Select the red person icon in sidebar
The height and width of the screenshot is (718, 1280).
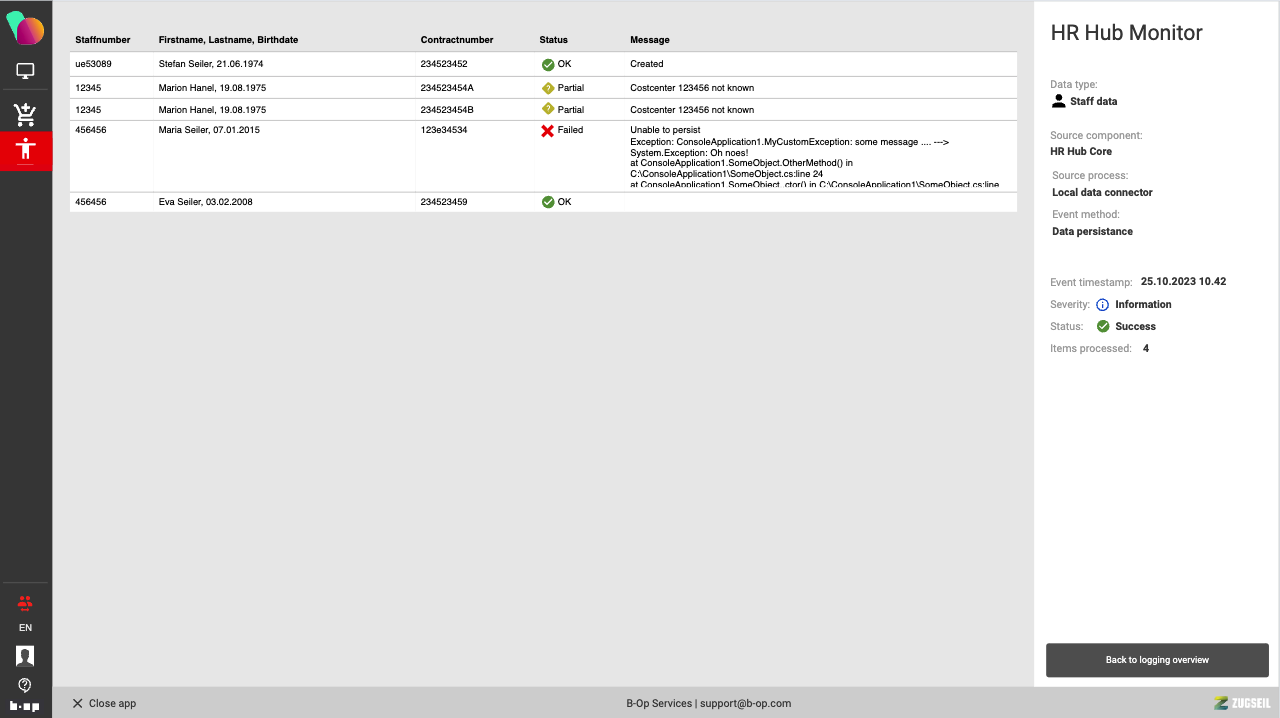click(25, 151)
